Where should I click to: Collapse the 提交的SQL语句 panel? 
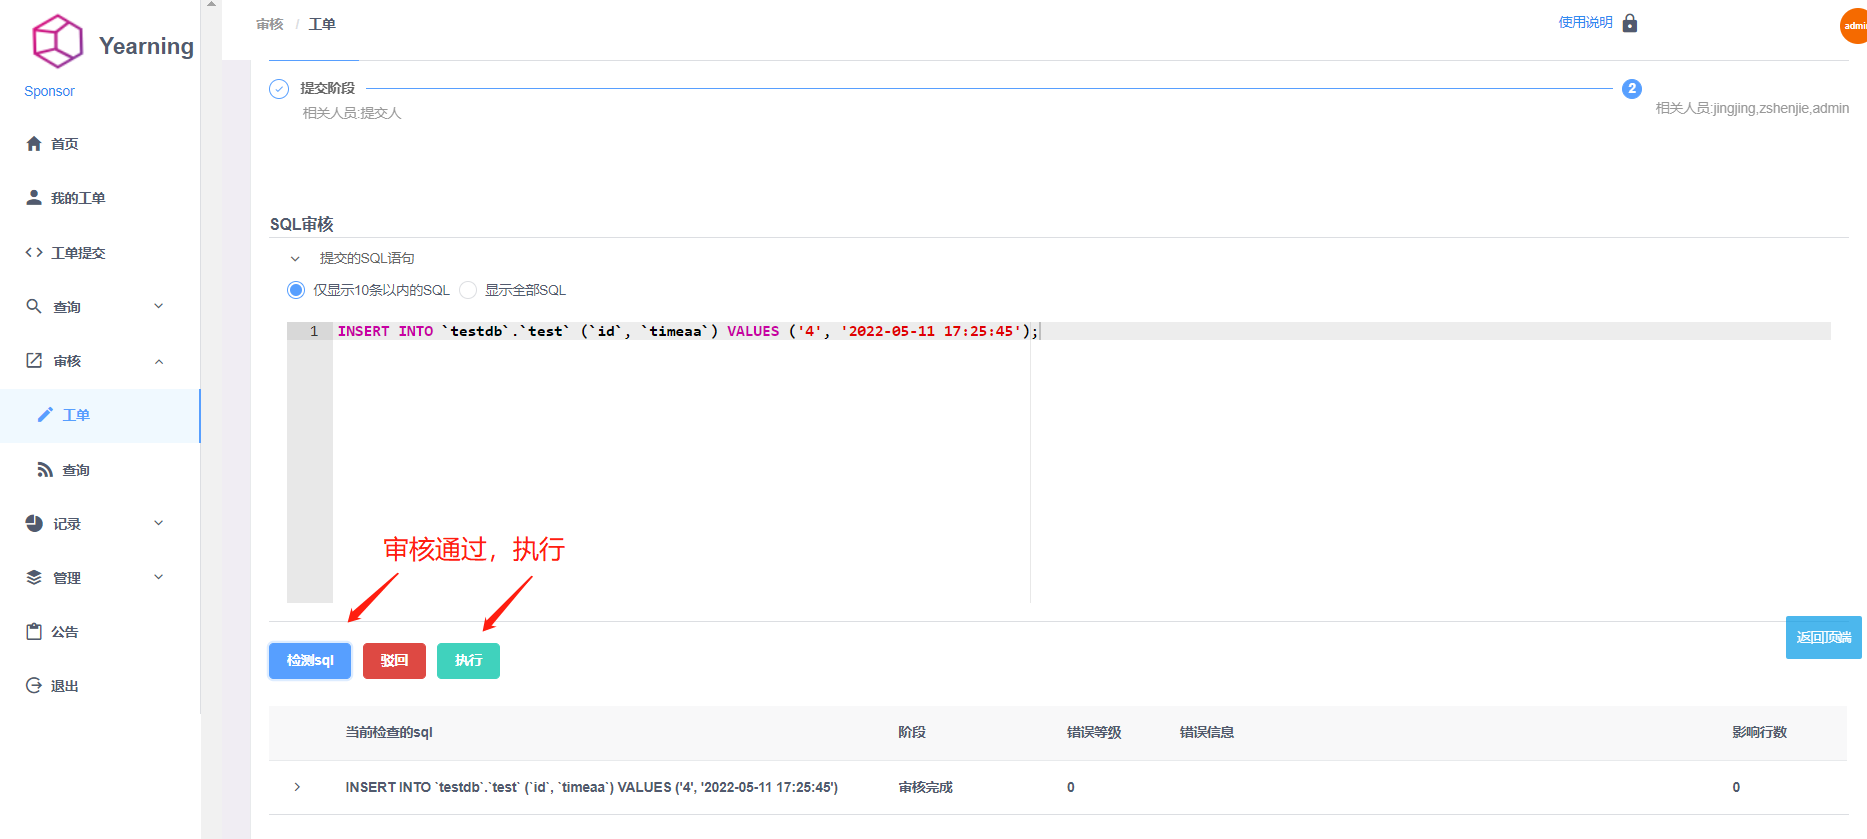(x=295, y=259)
